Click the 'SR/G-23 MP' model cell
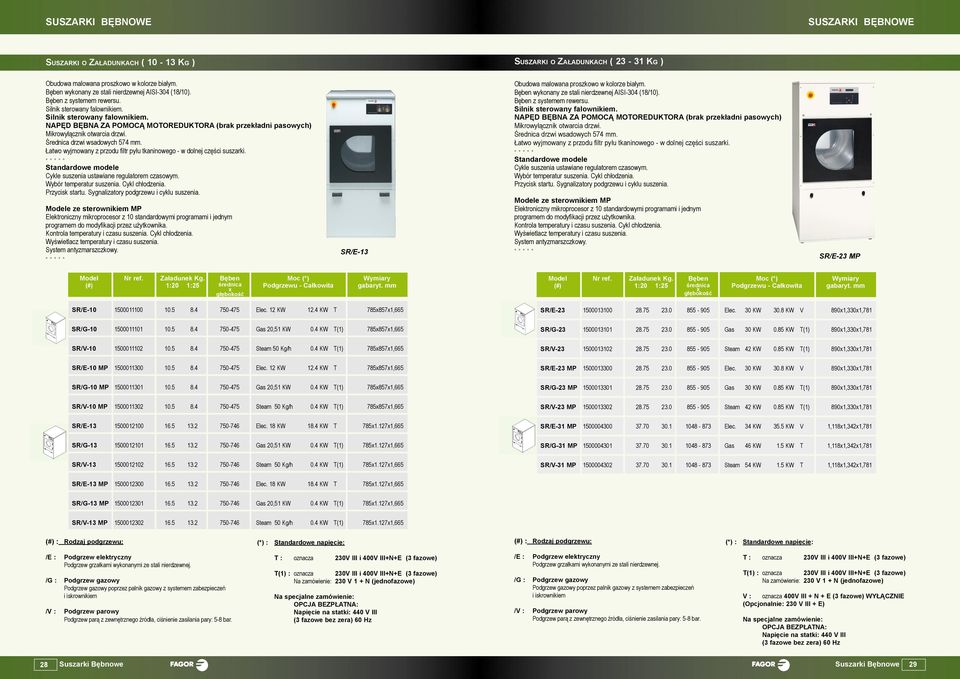960x679 pixels. coord(558,388)
